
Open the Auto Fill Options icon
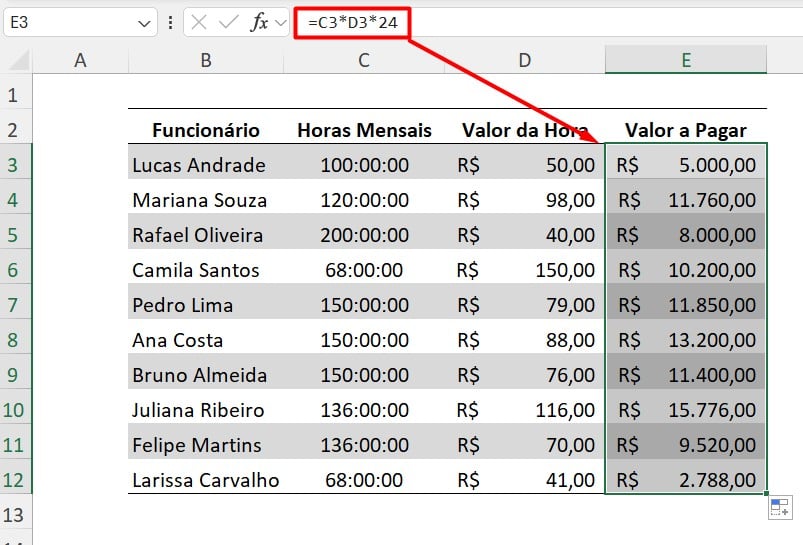(780, 508)
